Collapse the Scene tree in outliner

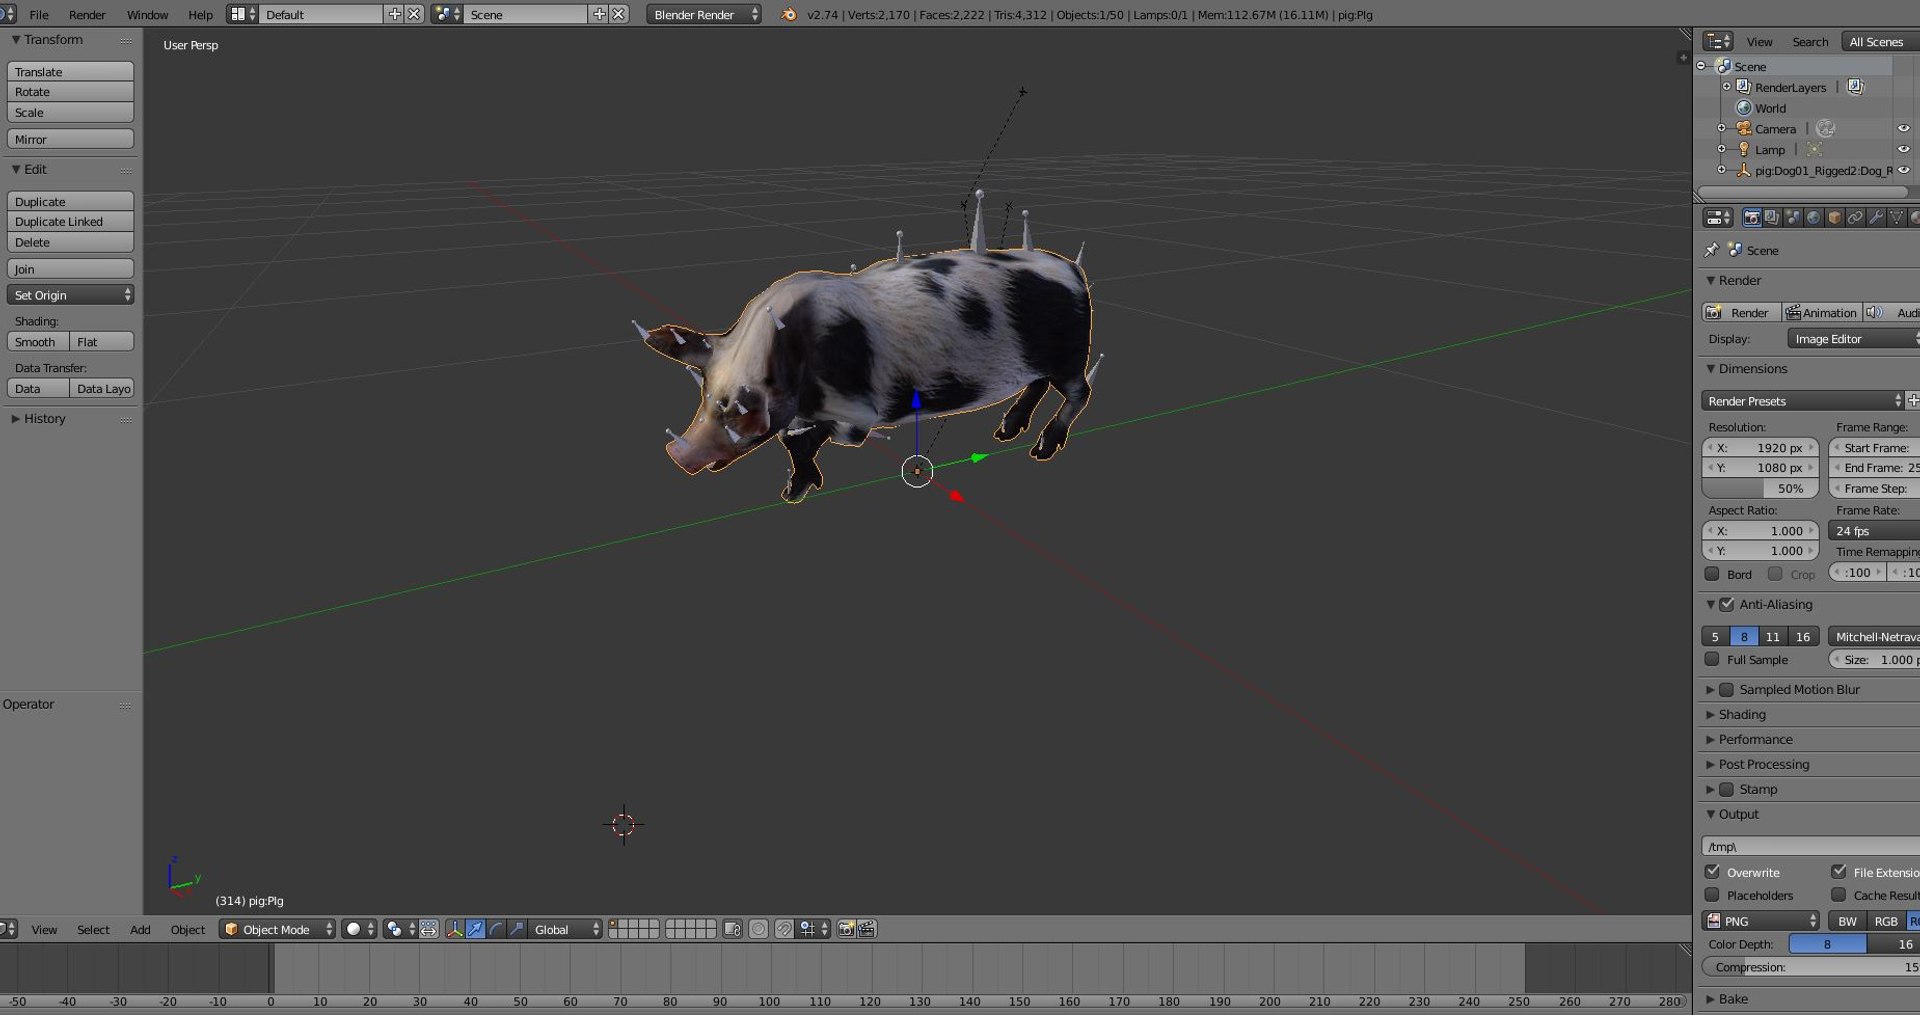pyautogui.click(x=1701, y=66)
